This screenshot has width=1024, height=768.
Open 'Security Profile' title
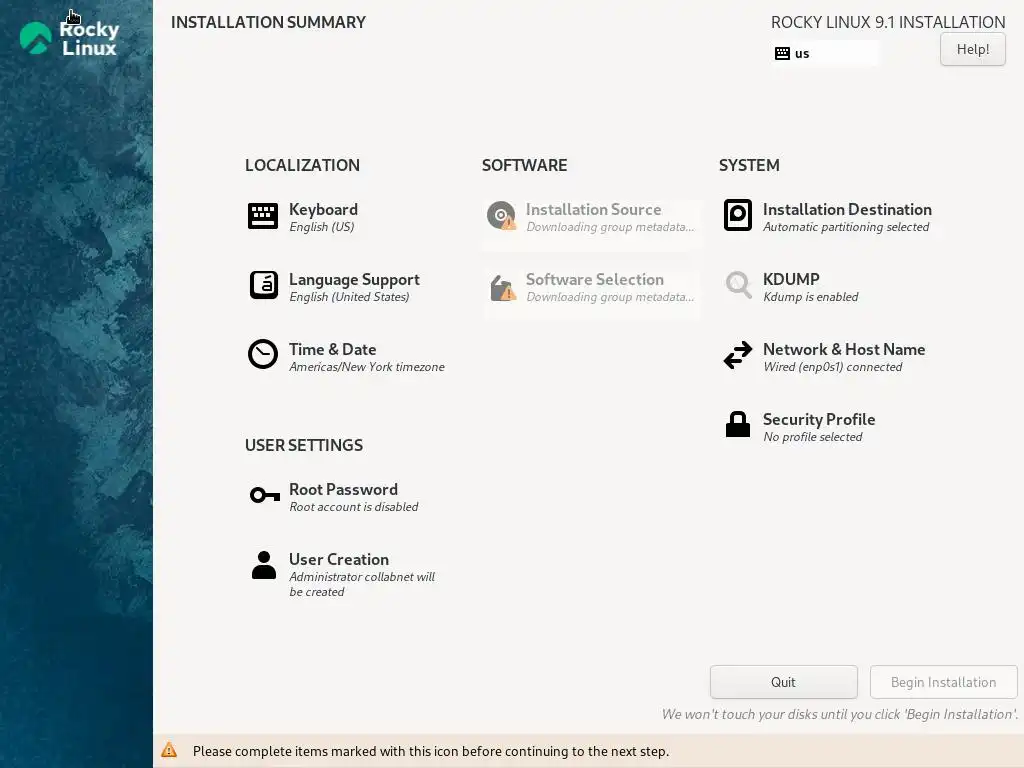coord(819,419)
